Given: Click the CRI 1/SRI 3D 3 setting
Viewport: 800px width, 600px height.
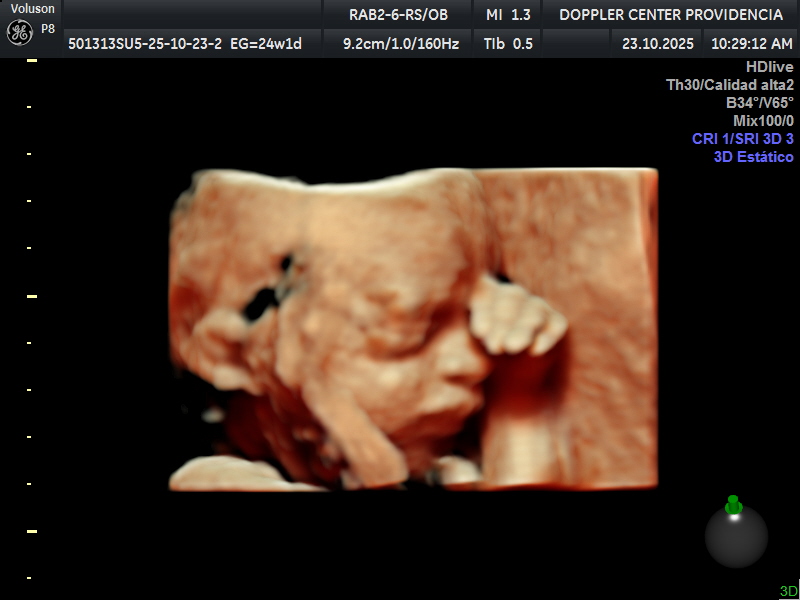Looking at the screenshot, I should pyautogui.click(x=743, y=139).
